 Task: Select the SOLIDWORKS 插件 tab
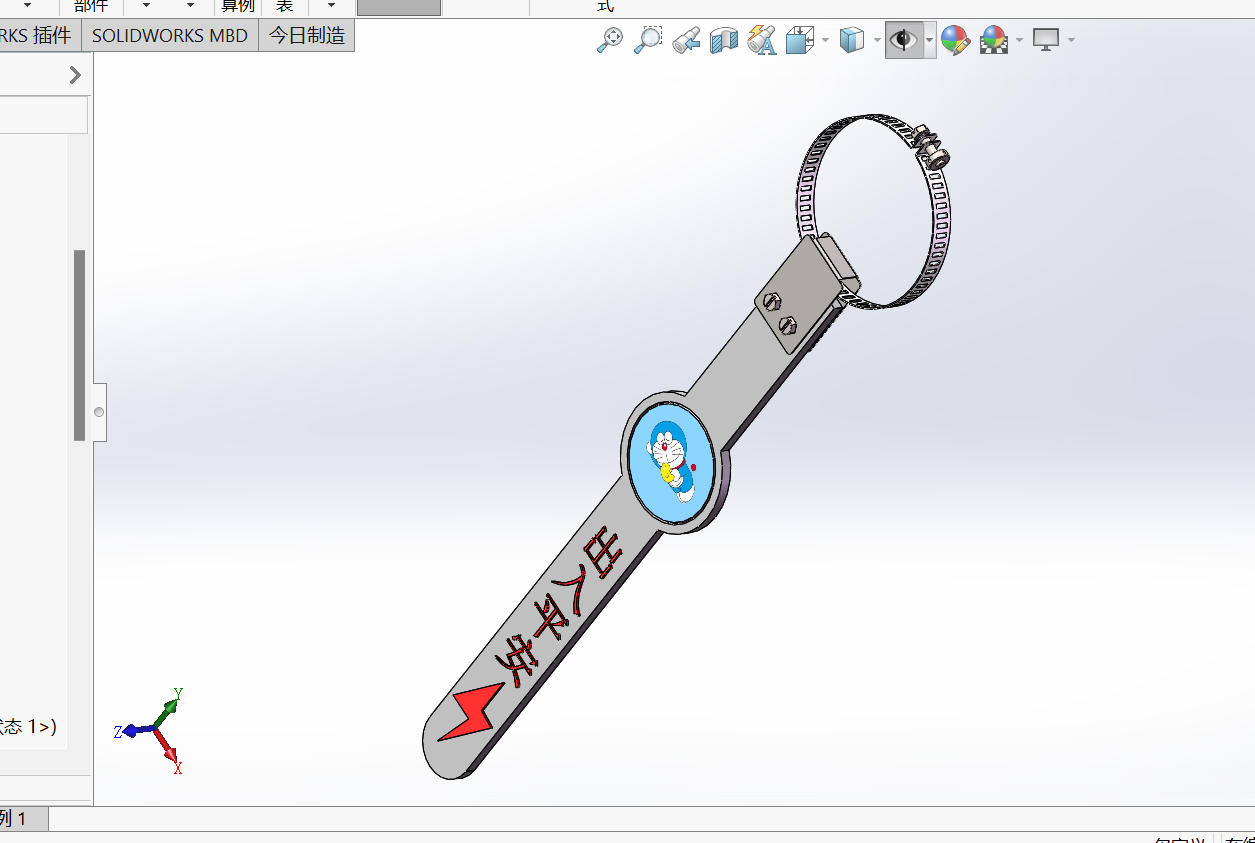coord(38,36)
